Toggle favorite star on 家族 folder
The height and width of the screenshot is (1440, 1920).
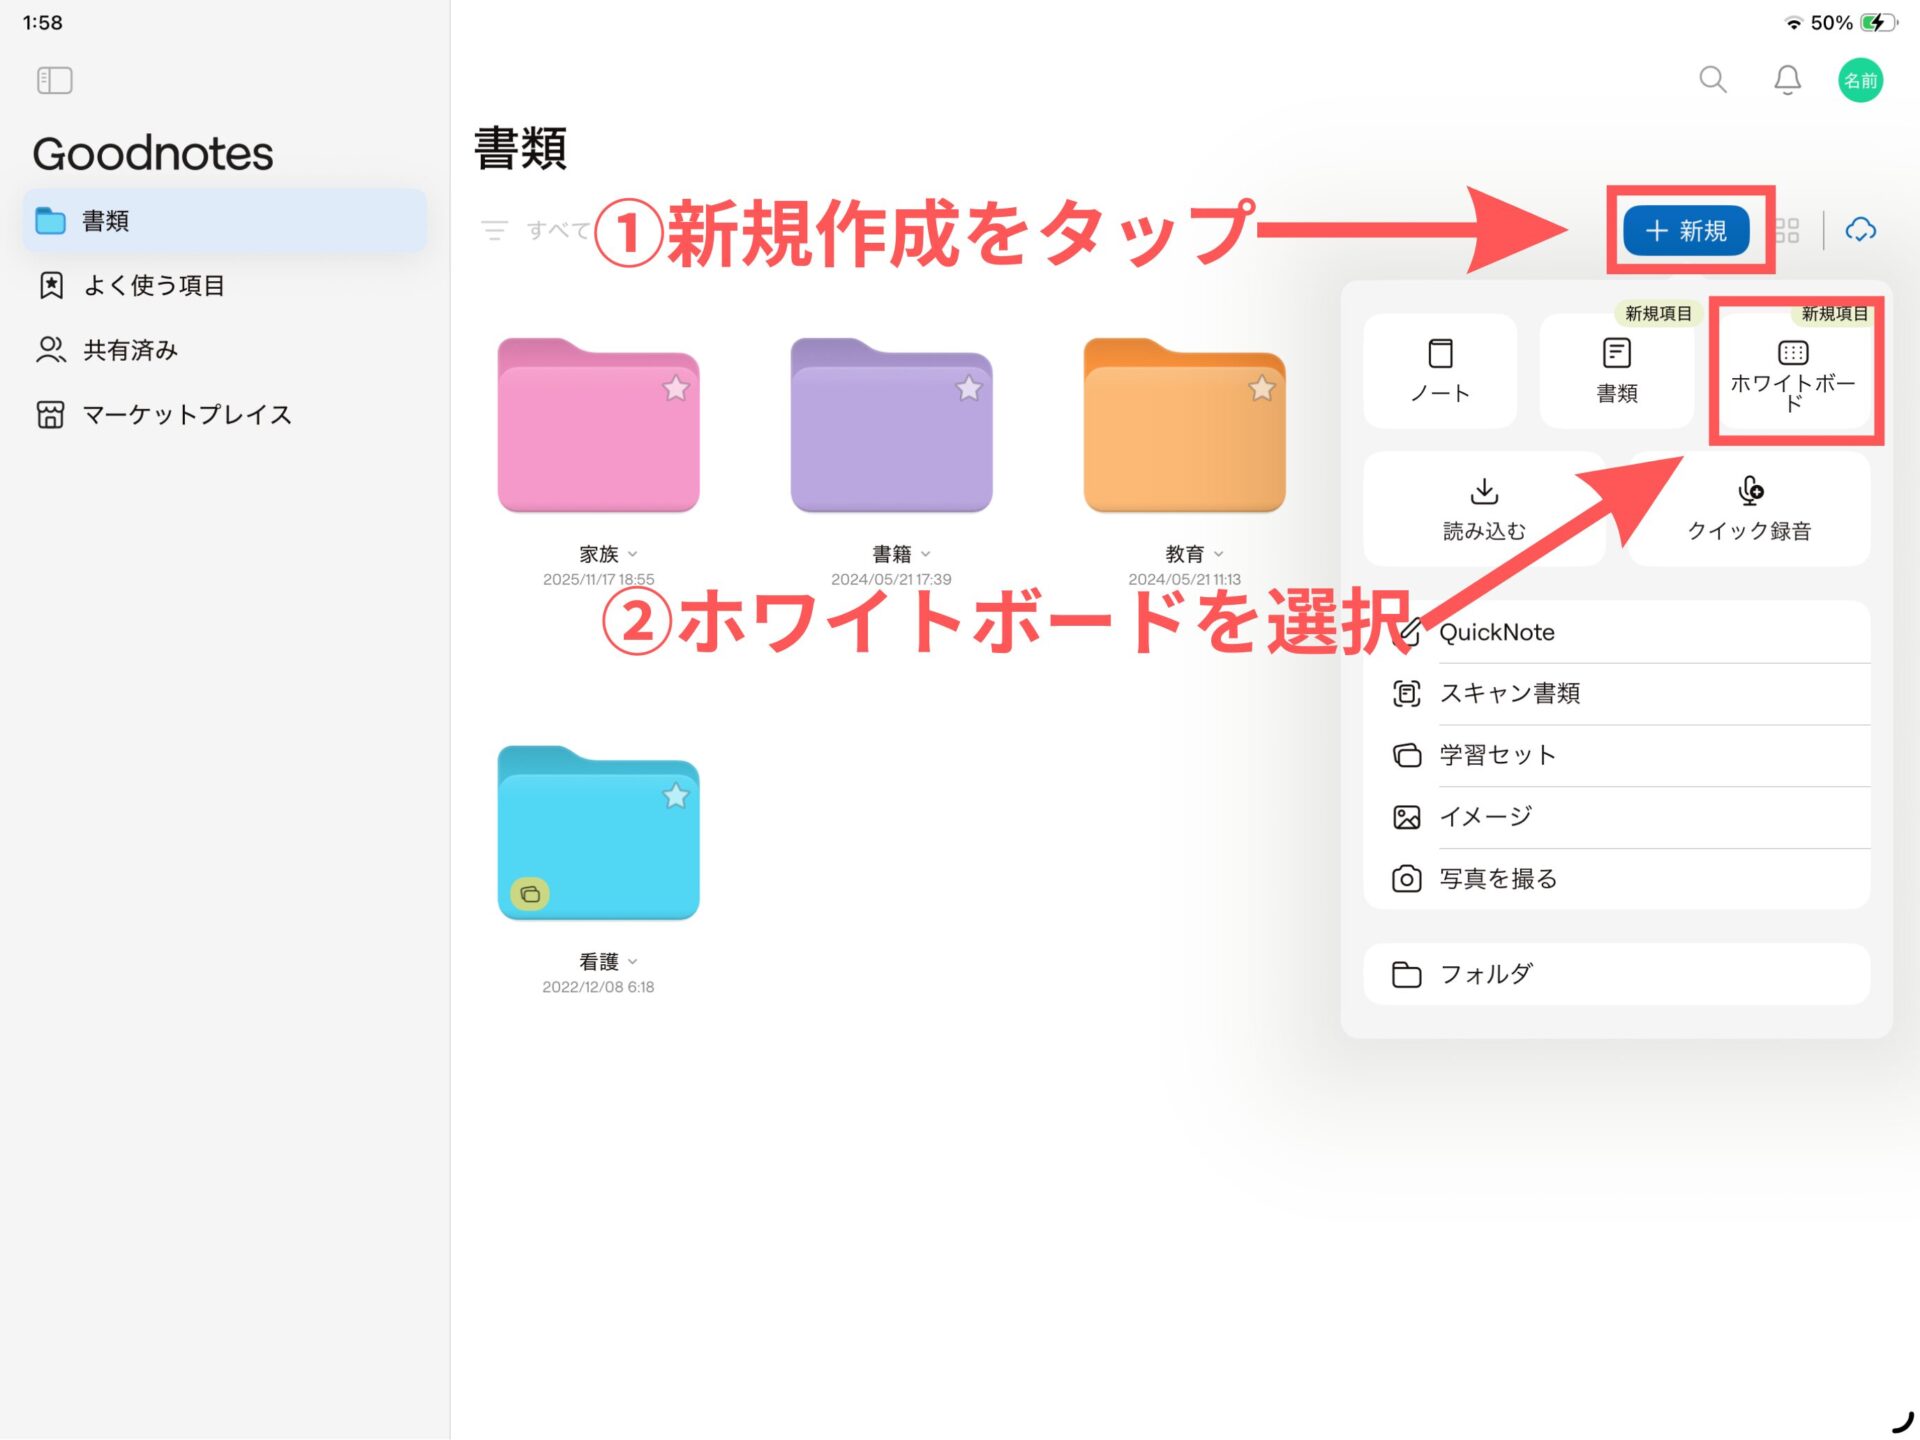(676, 388)
